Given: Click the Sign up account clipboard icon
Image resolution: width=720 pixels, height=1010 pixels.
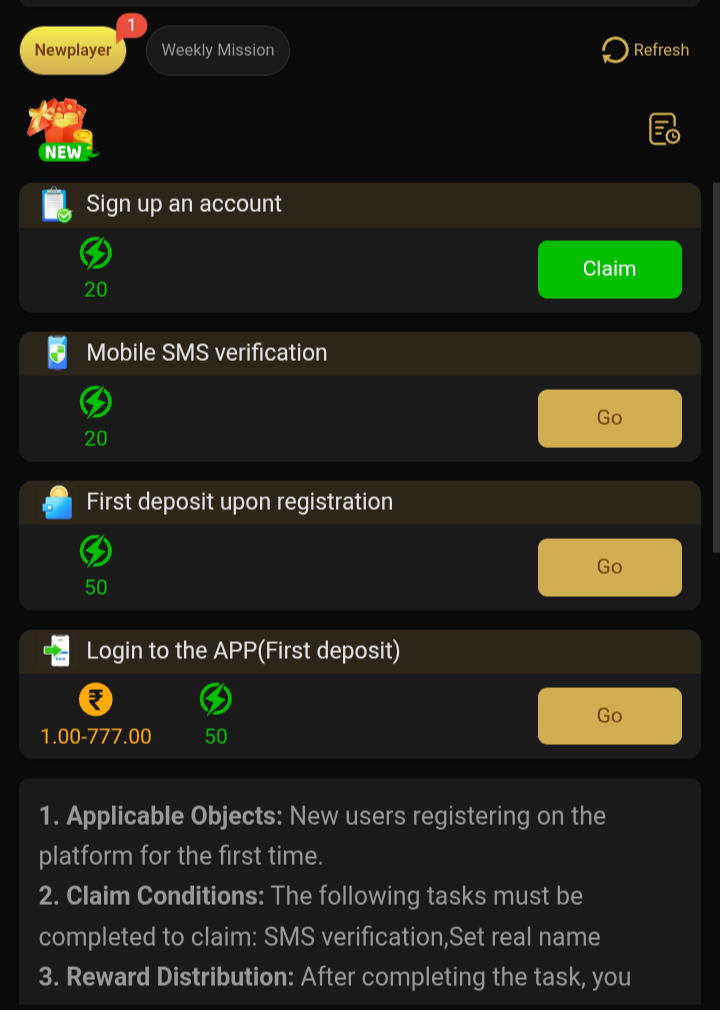Looking at the screenshot, I should tap(56, 204).
